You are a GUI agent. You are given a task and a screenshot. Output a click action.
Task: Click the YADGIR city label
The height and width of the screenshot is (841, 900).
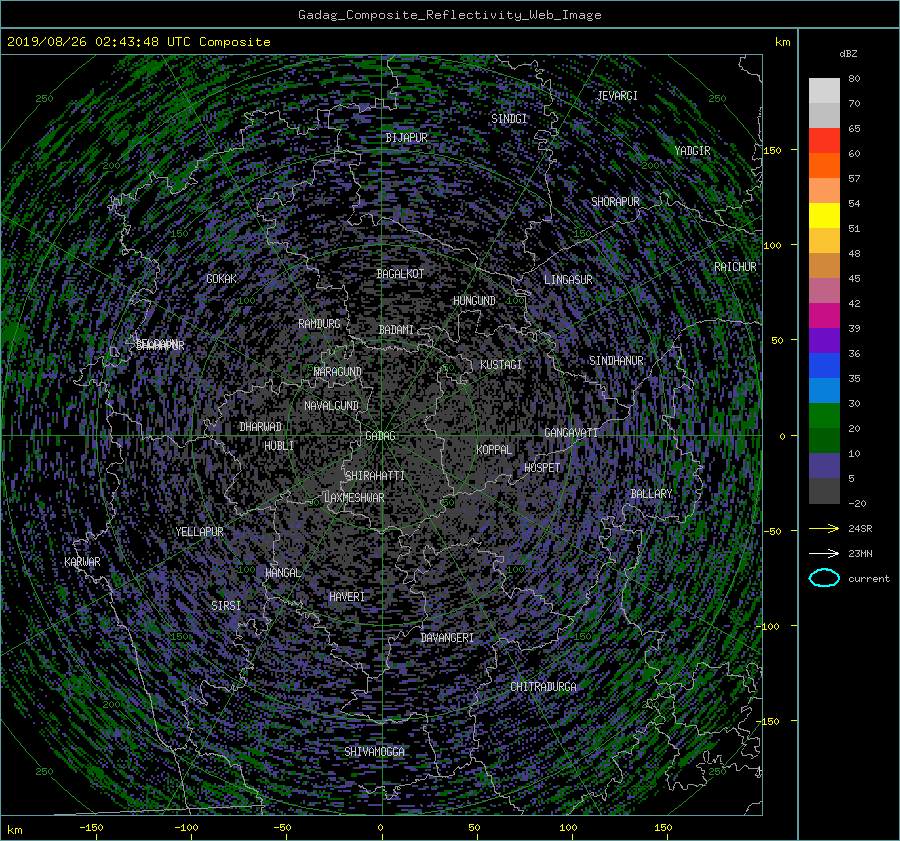692,151
